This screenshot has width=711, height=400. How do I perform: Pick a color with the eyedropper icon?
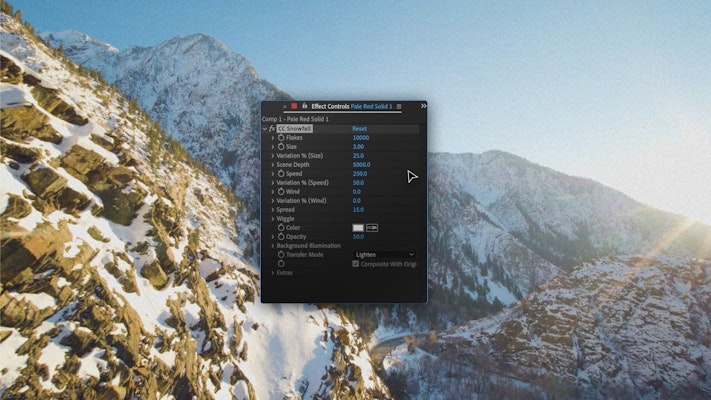[x=372, y=228]
